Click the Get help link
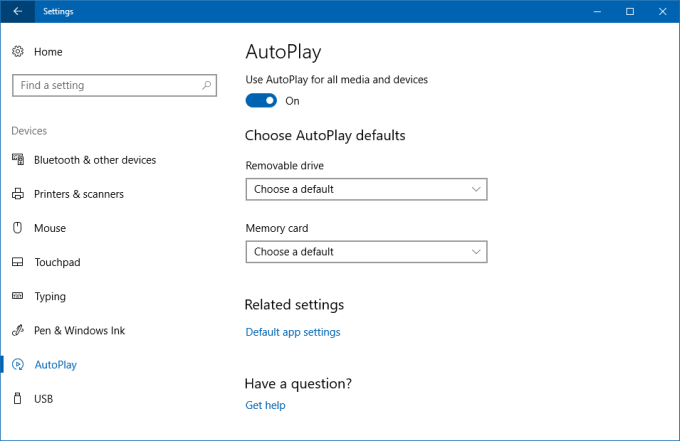This screenshot has height=441, width=680. [265, 405]
